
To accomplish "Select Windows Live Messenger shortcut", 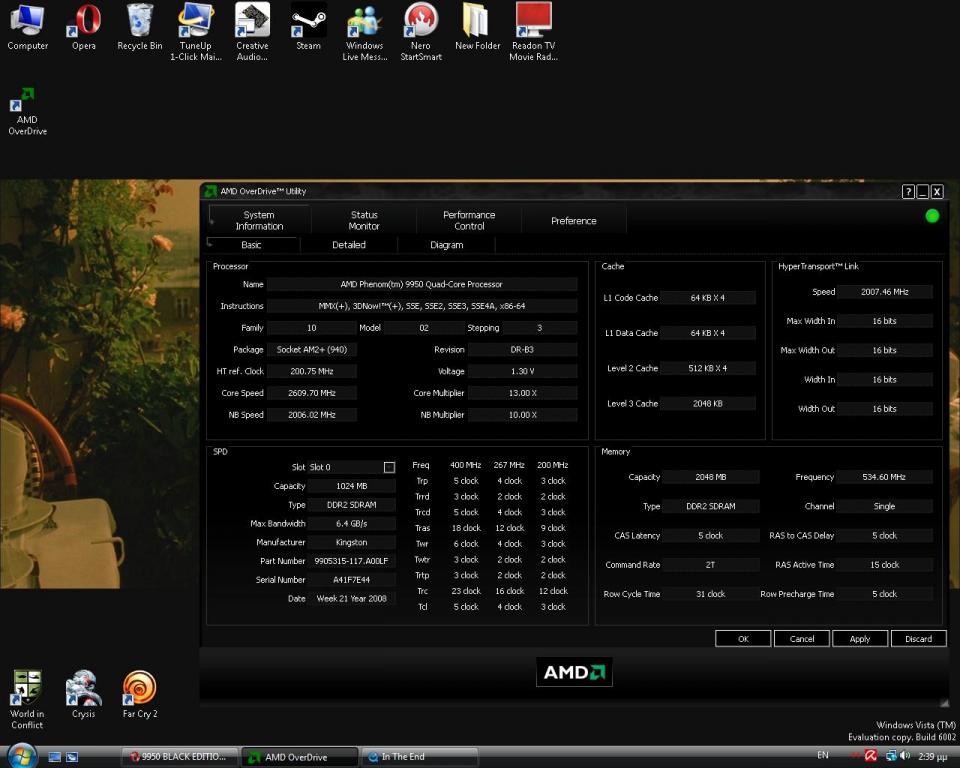I will [x=365, y=32].
